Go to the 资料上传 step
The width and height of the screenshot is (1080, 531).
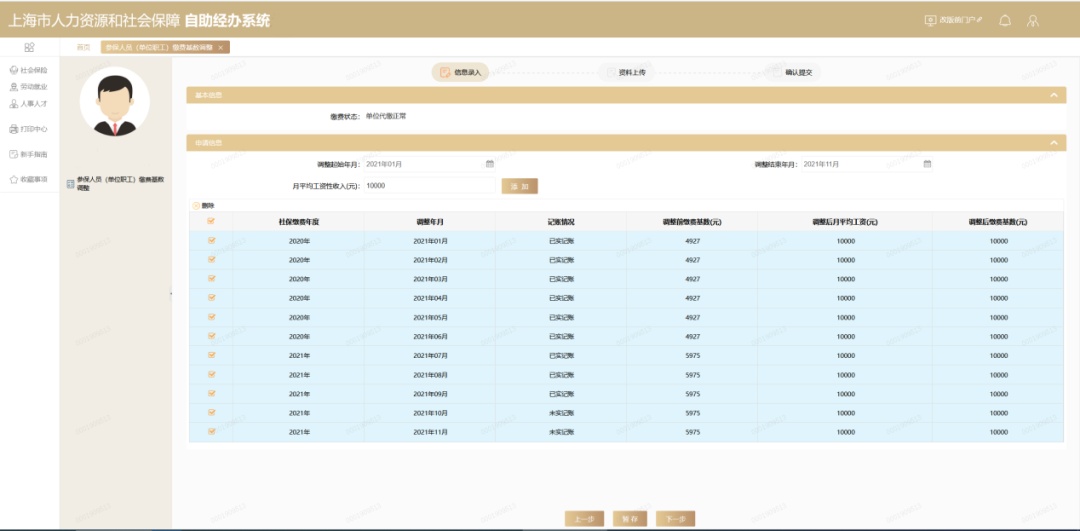(625, 72)
